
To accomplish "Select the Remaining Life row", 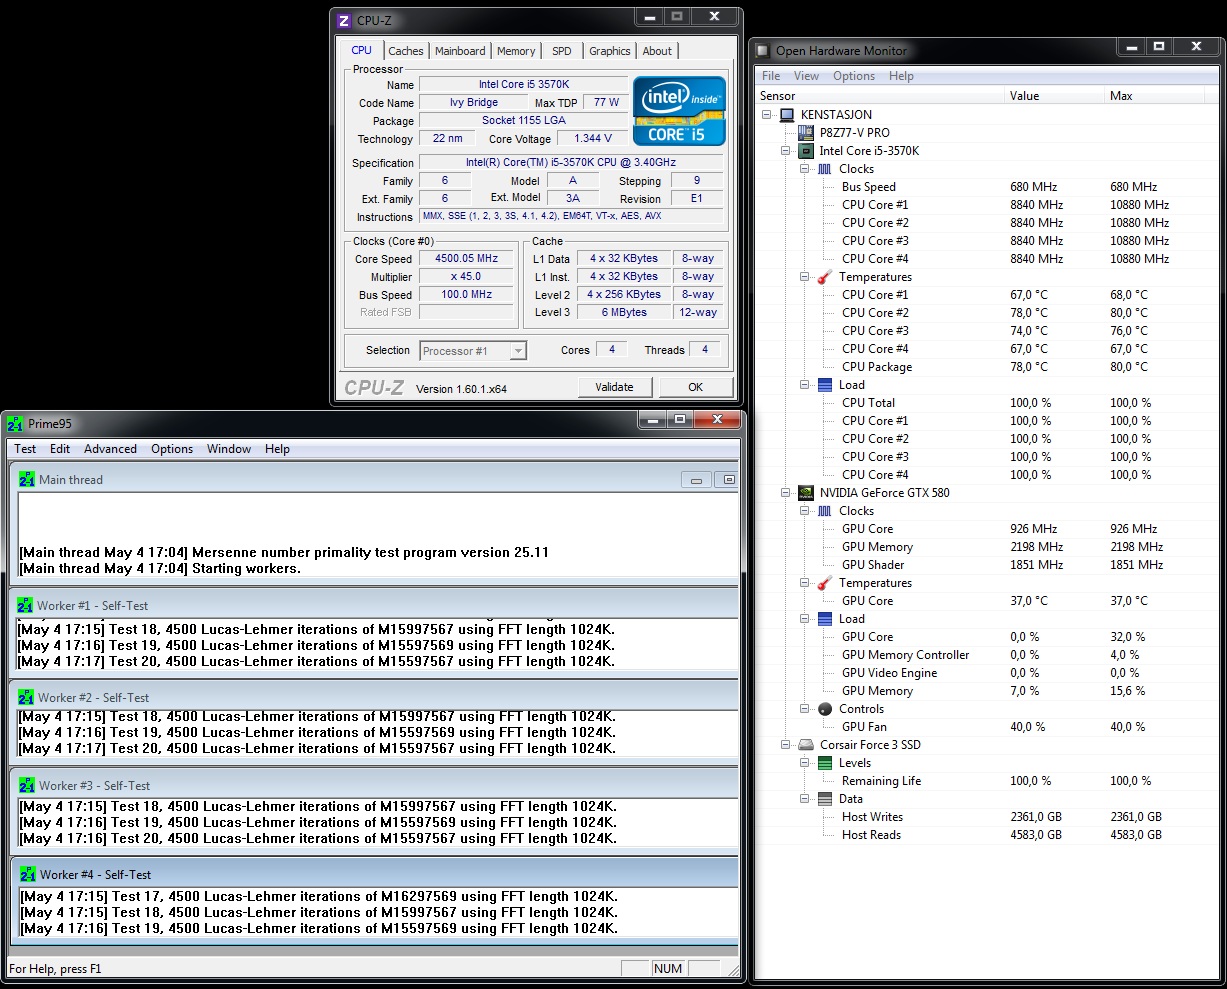I will pos(988,781).
